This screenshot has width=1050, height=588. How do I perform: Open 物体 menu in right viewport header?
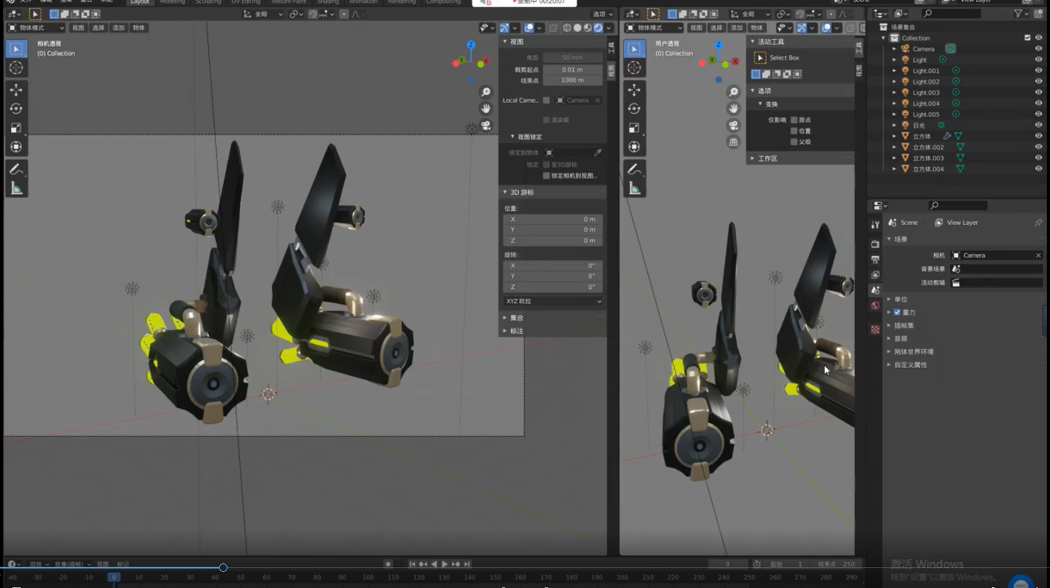point(757,28)
